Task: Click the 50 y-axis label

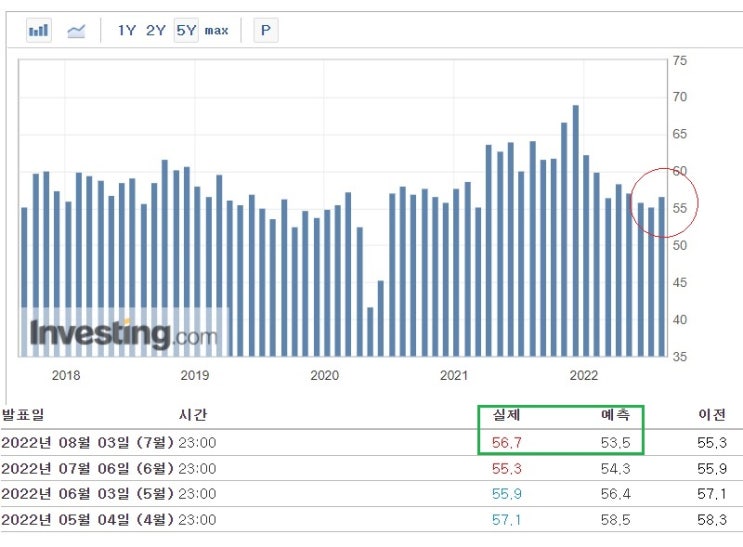Action: point(680,246)
